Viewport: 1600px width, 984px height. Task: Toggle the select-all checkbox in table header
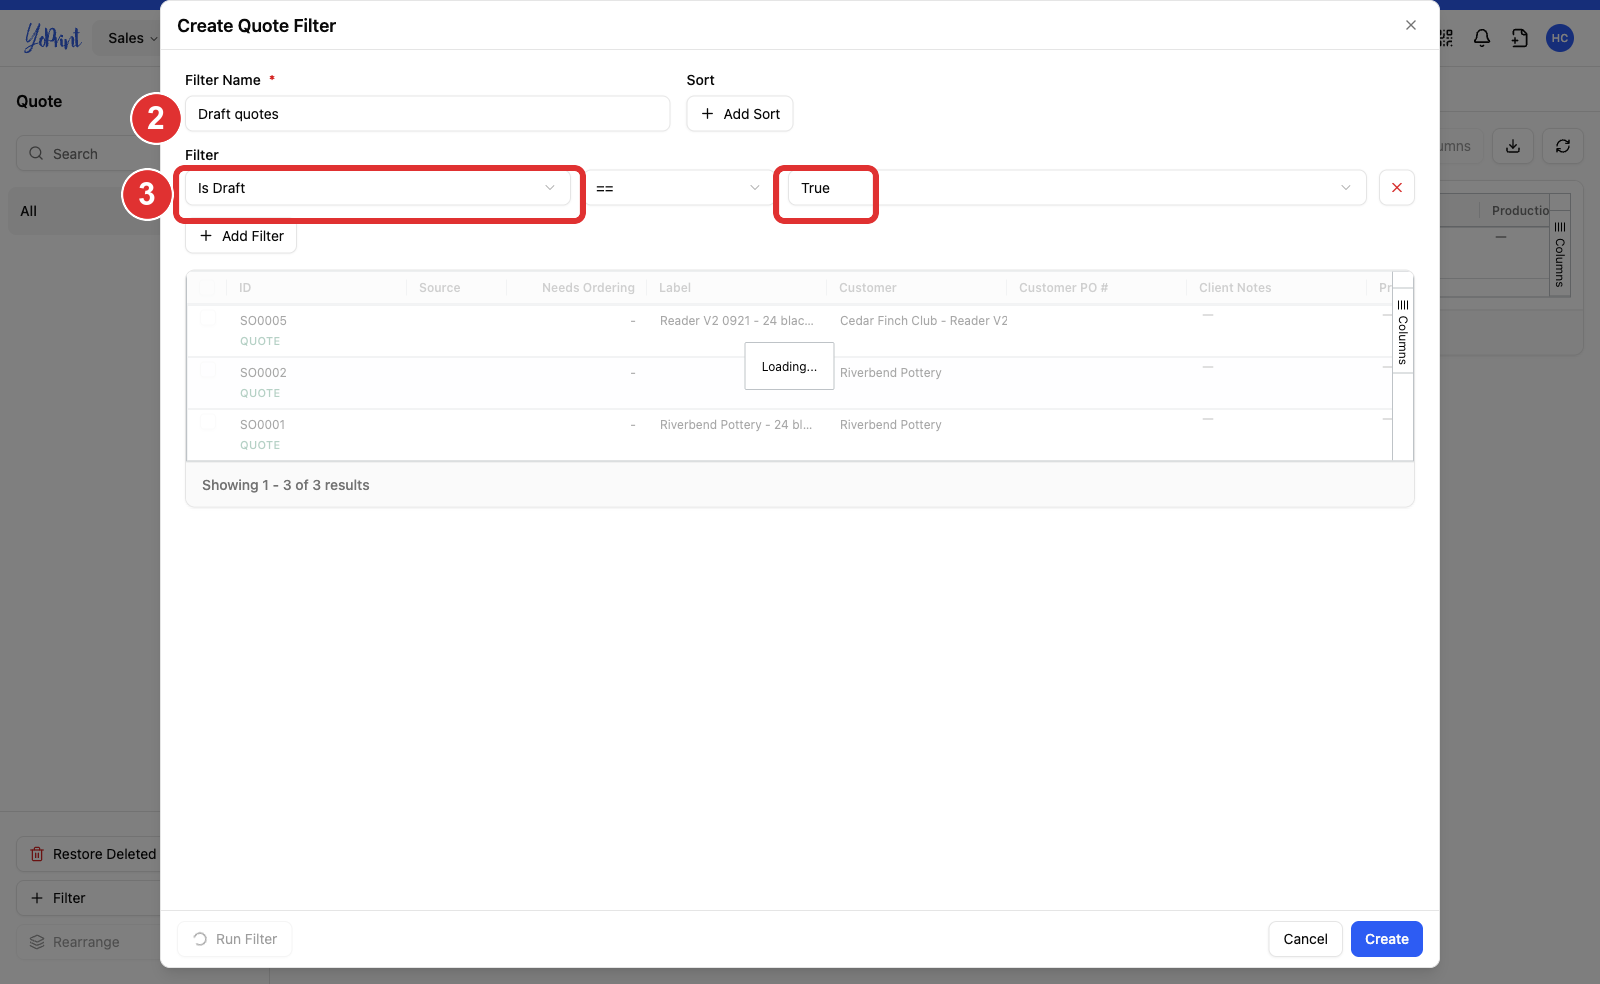point(208,287)
